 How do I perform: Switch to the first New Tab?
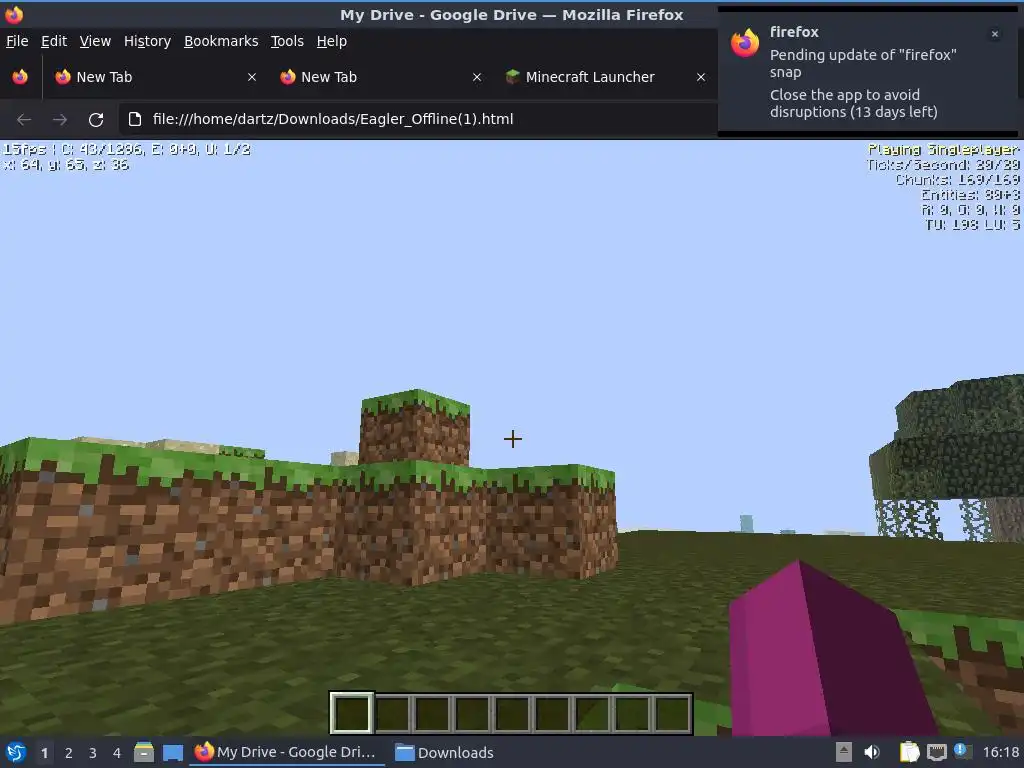(x=155, y=77)
